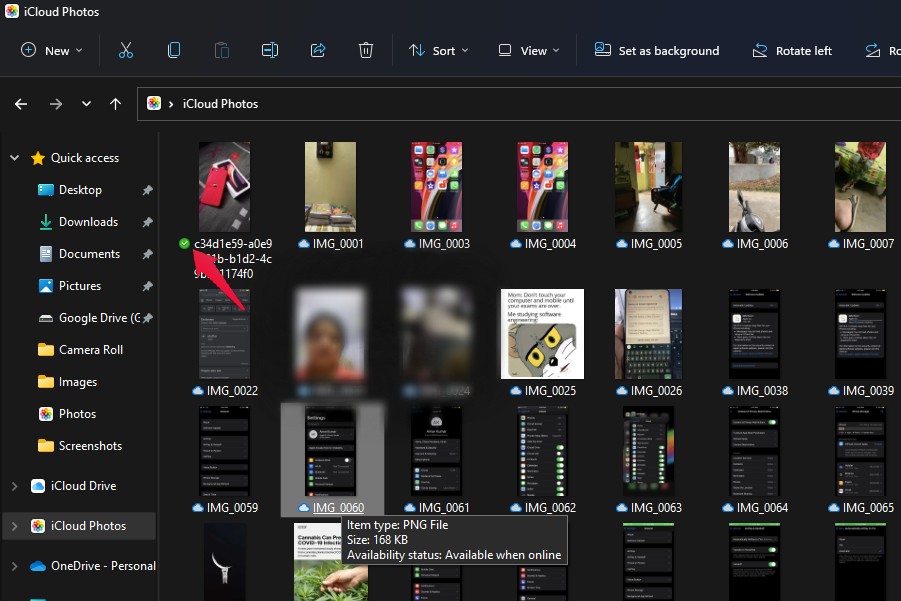Click the Set as background button
Screen dimensions: 901x601
click(657, 50)
